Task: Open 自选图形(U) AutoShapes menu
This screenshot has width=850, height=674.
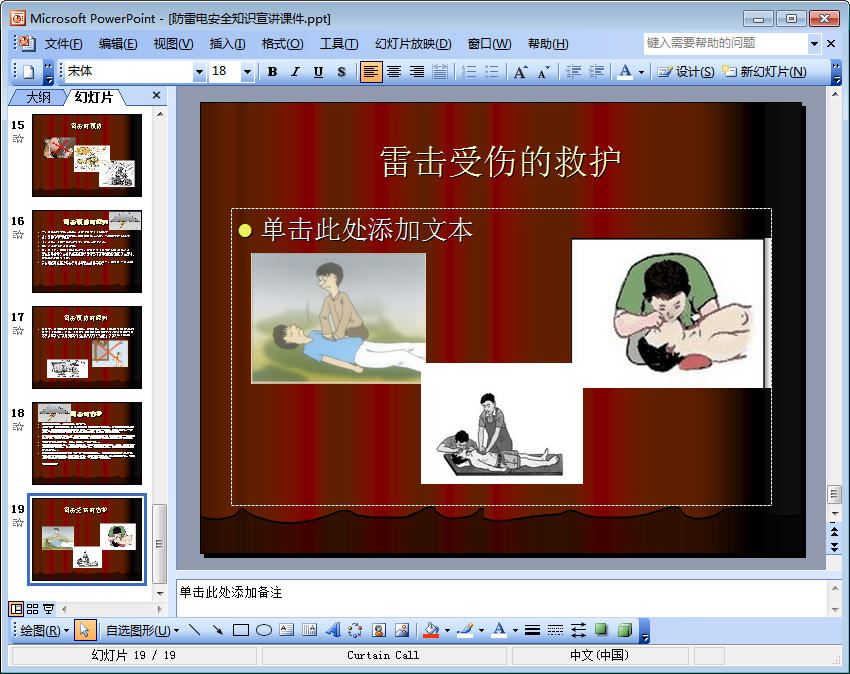Action: (142, 631)
